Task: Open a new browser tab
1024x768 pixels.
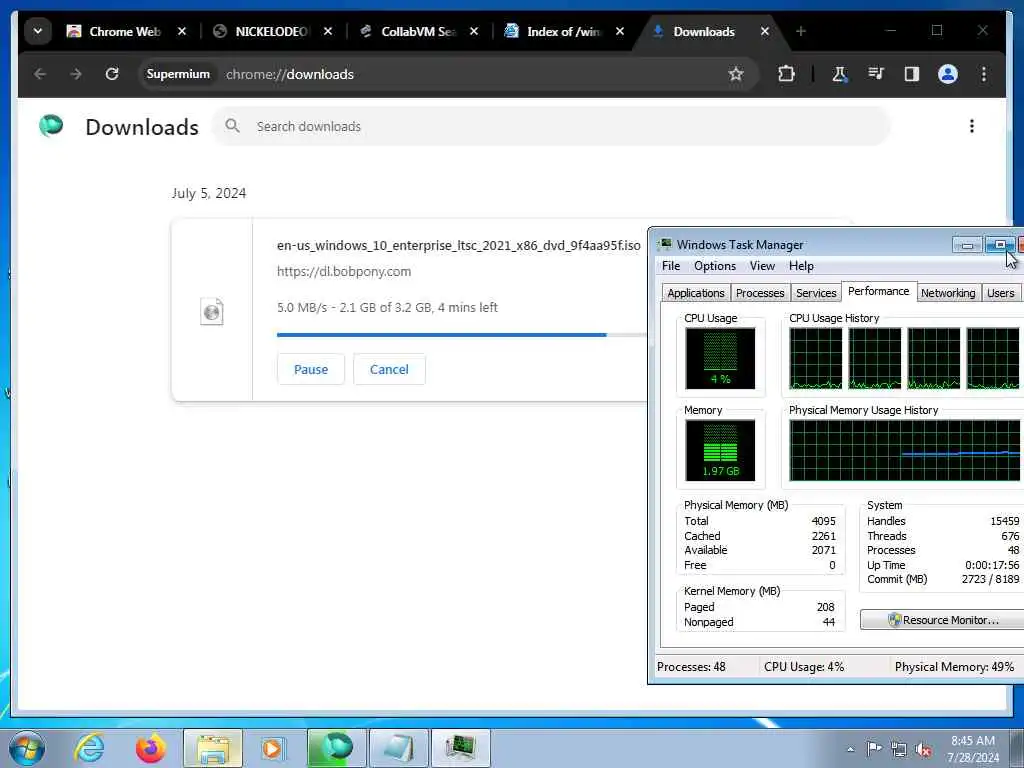Action: tap(801, 31)
